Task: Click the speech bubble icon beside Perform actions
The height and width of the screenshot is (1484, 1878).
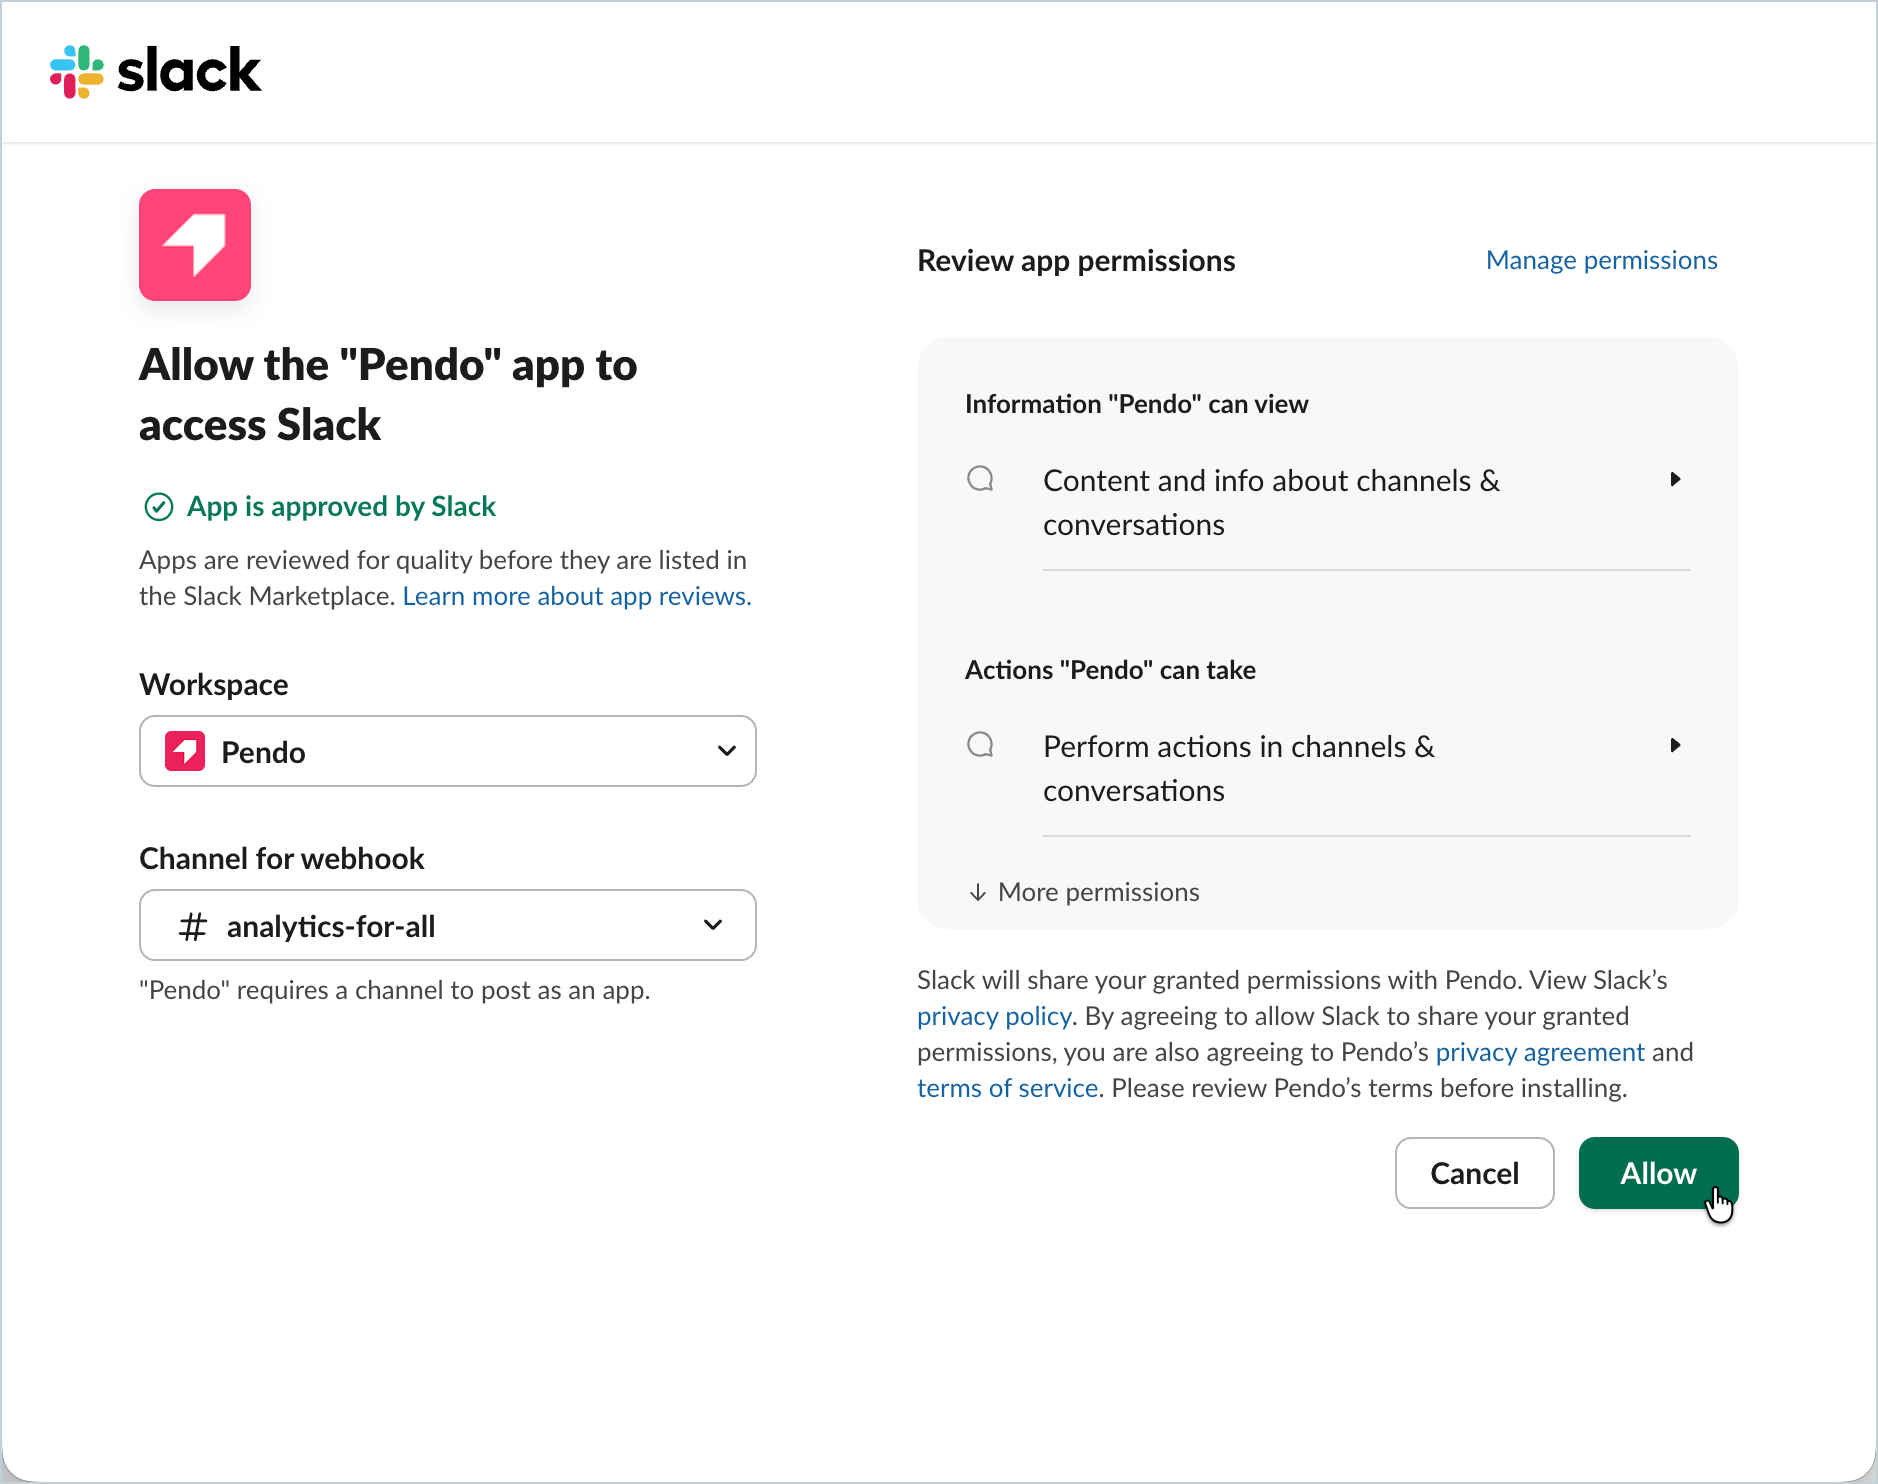Action: point(981,745)
